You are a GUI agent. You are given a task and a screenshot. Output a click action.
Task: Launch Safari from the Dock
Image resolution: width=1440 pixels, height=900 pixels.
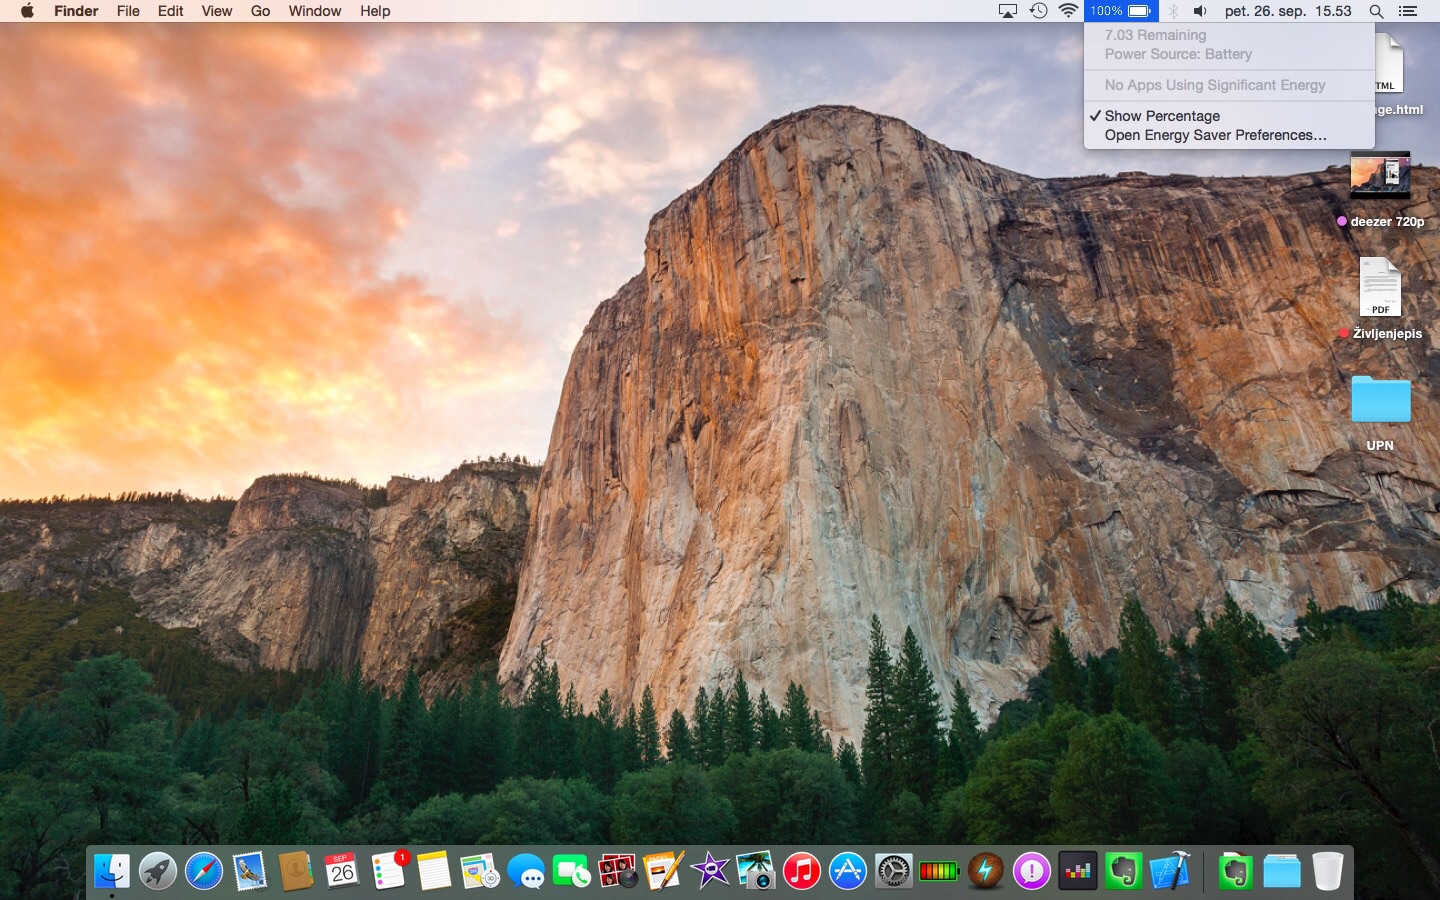pyautogui.click(x=204, y=871)
